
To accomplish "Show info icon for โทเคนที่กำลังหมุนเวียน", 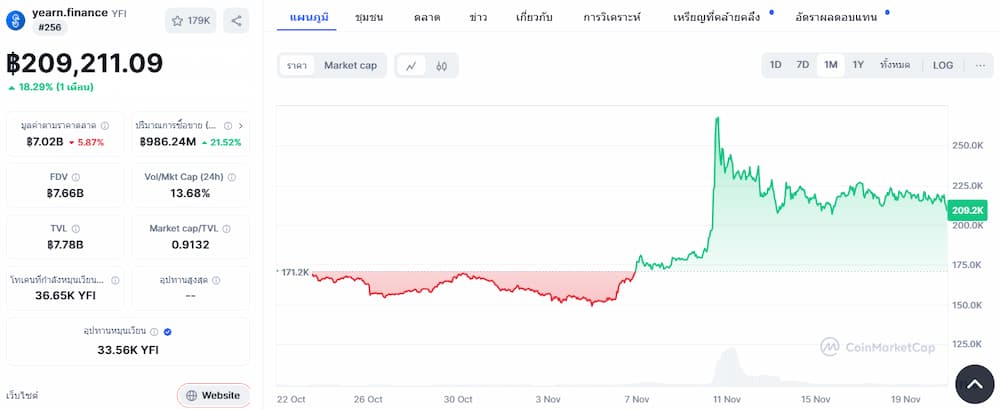I will pos(115,280).
